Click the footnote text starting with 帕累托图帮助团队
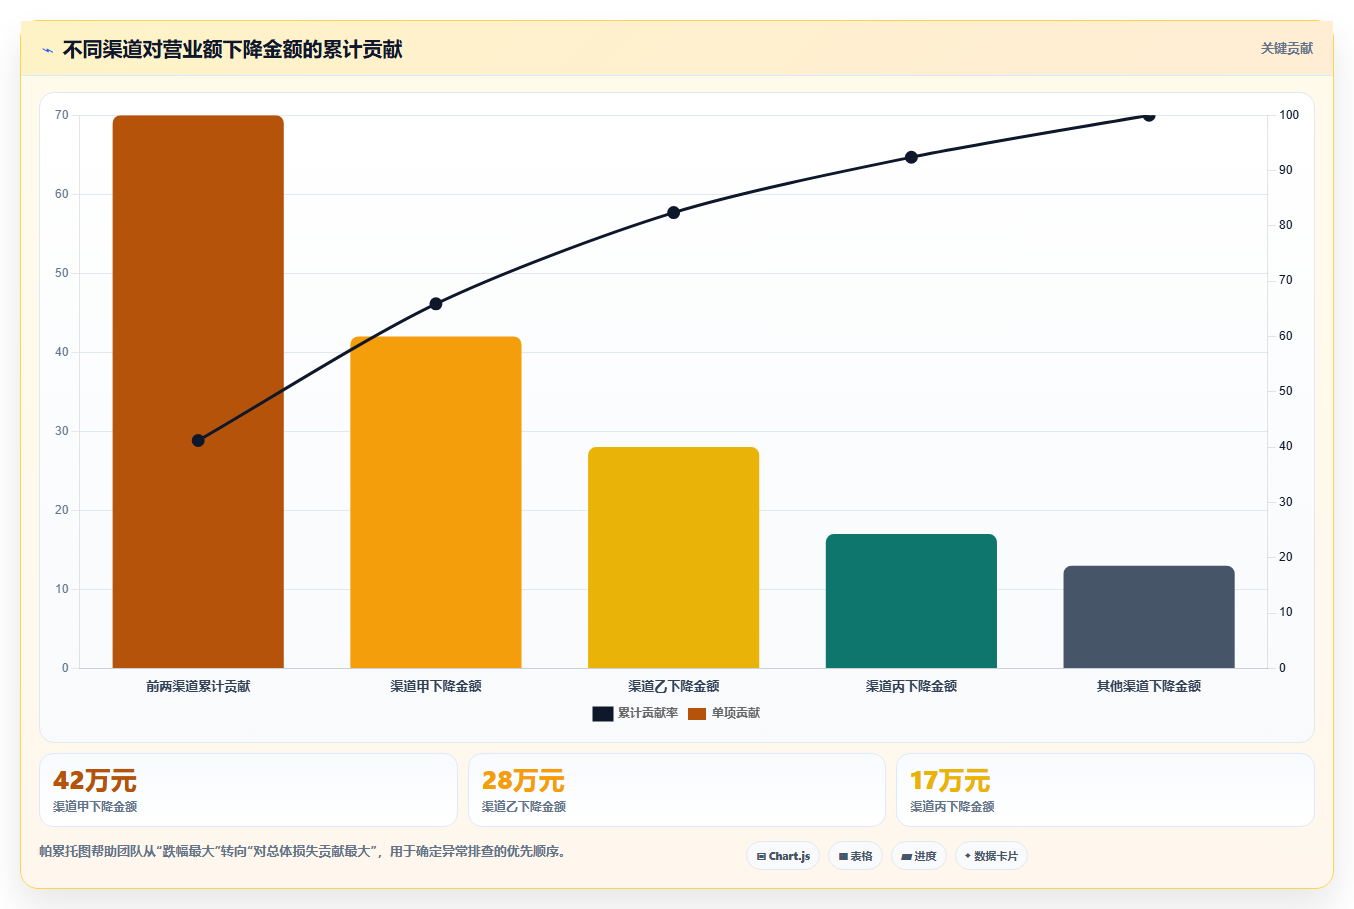 304,852
